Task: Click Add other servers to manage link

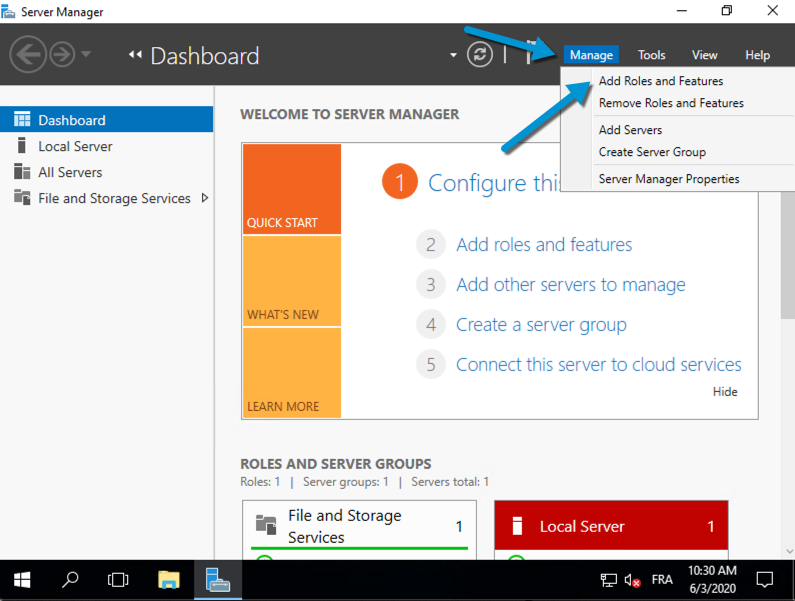Action: click(x=570, y=285)
